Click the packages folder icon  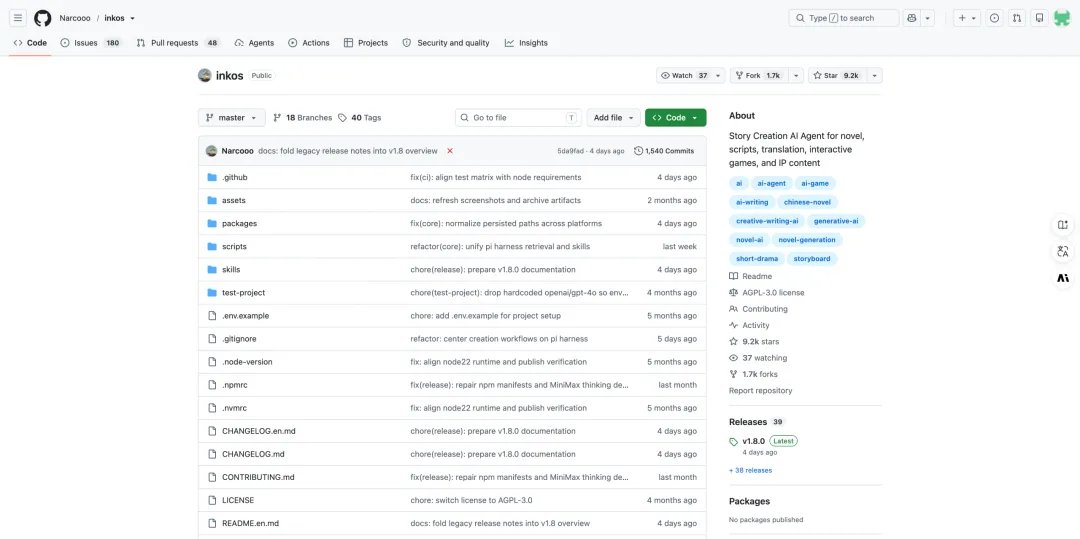click(x=212, y=224)
